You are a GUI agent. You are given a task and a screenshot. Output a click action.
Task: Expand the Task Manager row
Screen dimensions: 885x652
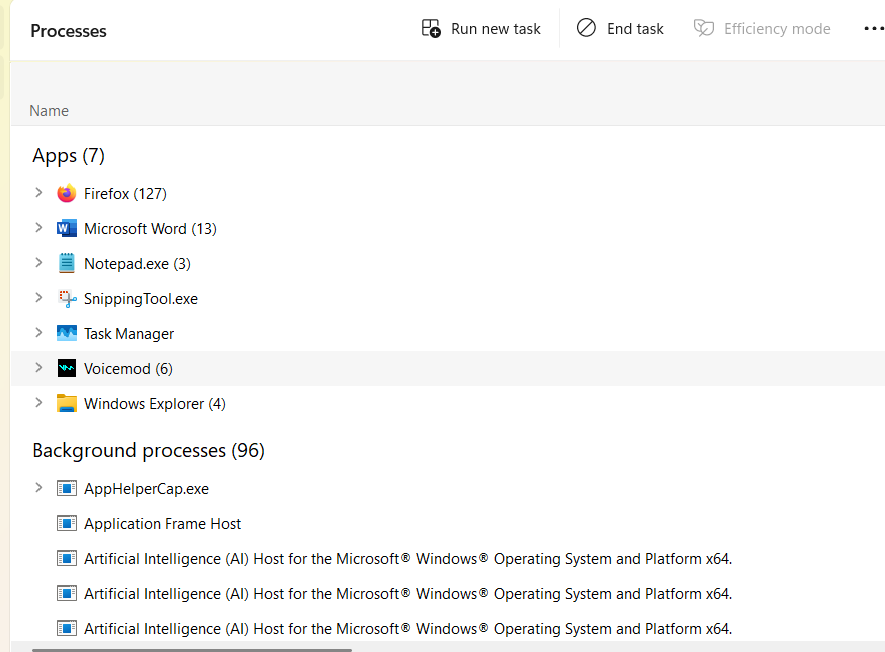click(38, 332)
